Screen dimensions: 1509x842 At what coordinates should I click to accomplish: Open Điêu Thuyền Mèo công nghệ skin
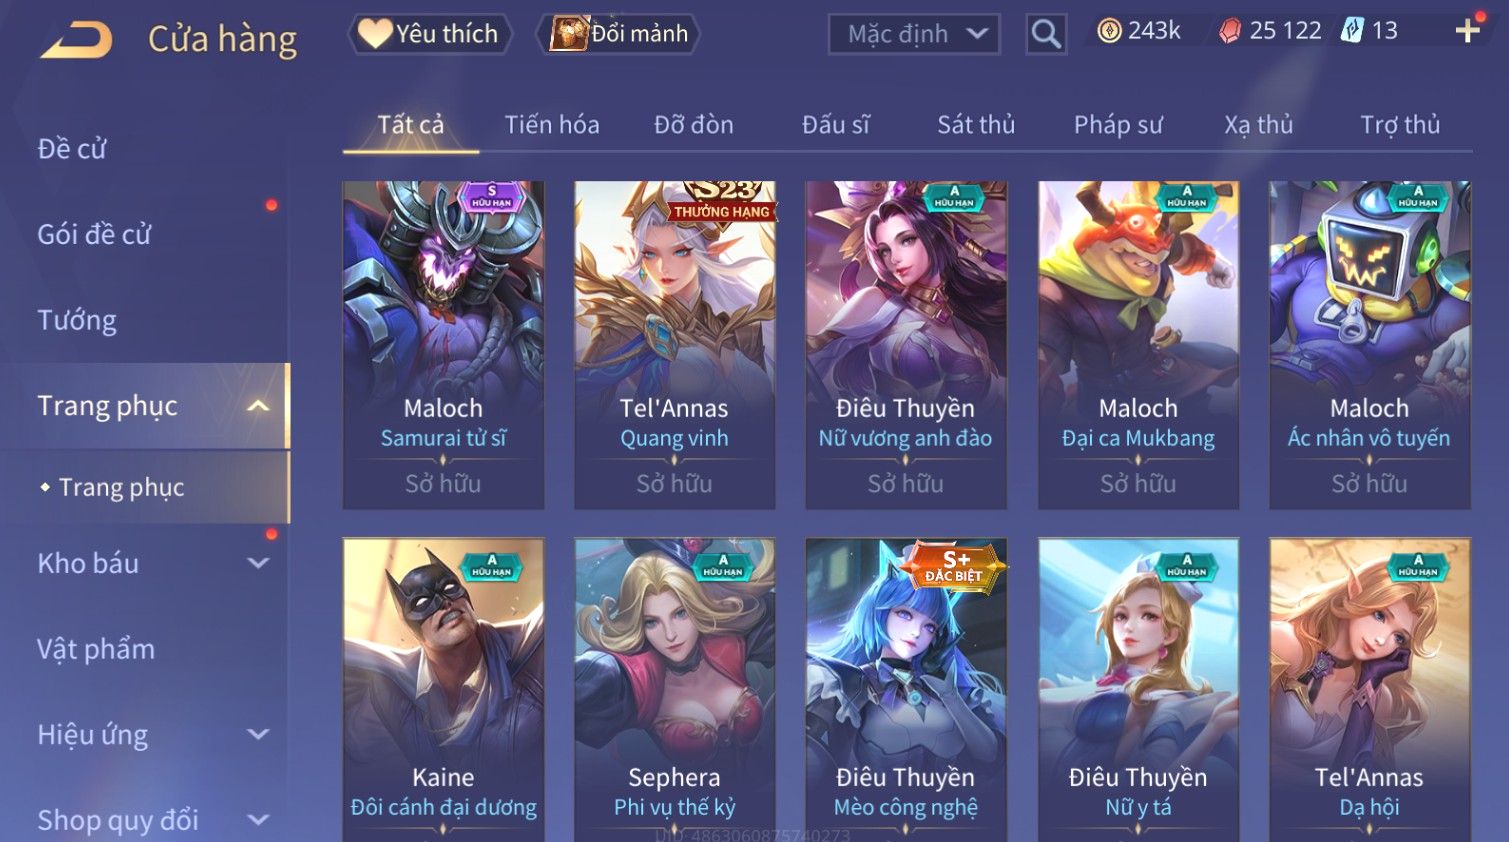point(906,690)
